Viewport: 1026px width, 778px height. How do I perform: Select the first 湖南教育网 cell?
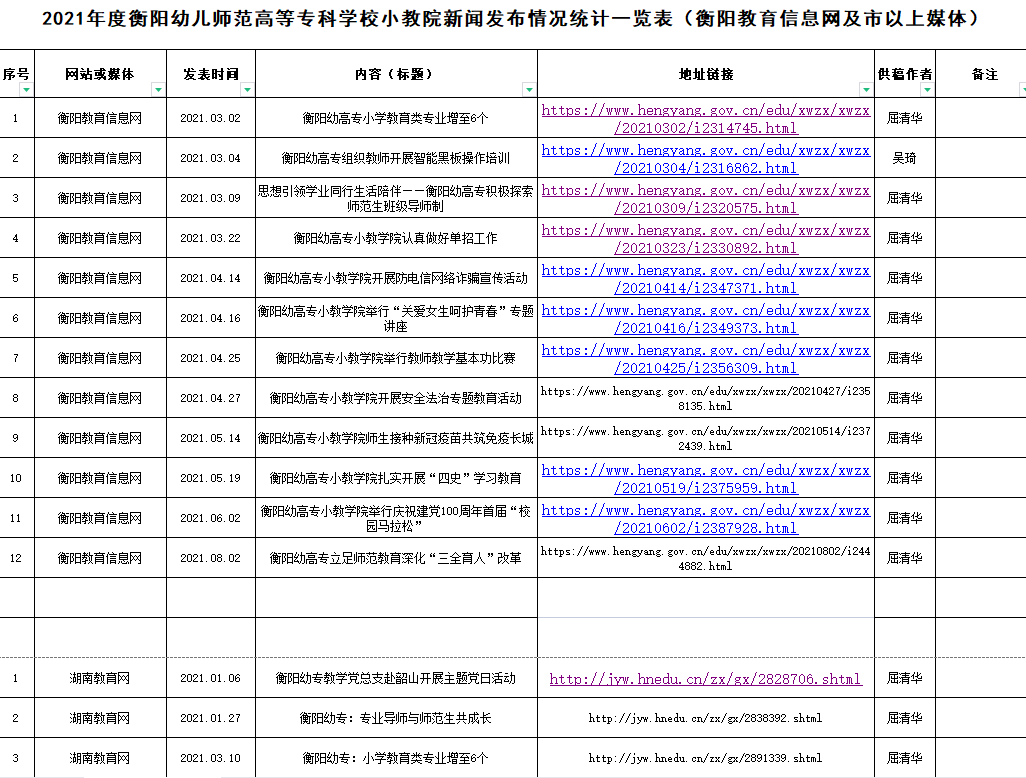[x=100, y=678]
